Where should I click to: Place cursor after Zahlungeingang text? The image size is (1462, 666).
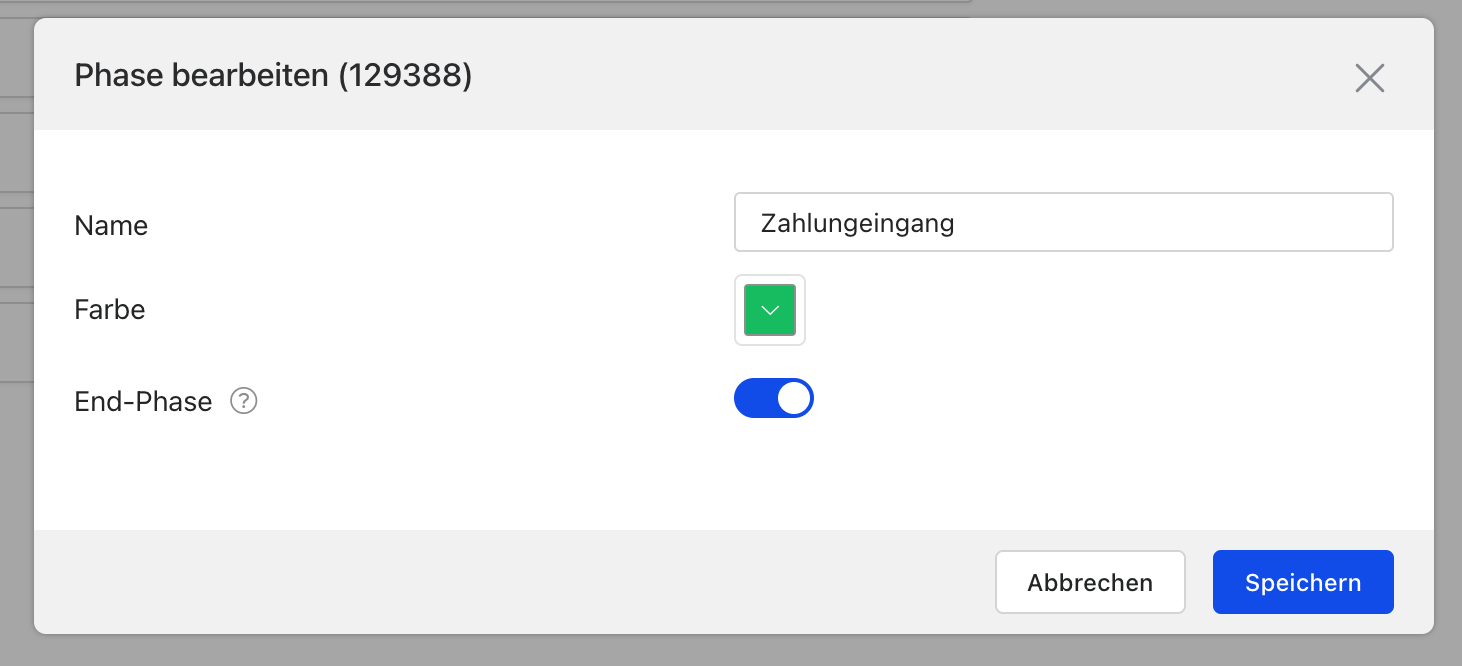[x=957, y=222]
